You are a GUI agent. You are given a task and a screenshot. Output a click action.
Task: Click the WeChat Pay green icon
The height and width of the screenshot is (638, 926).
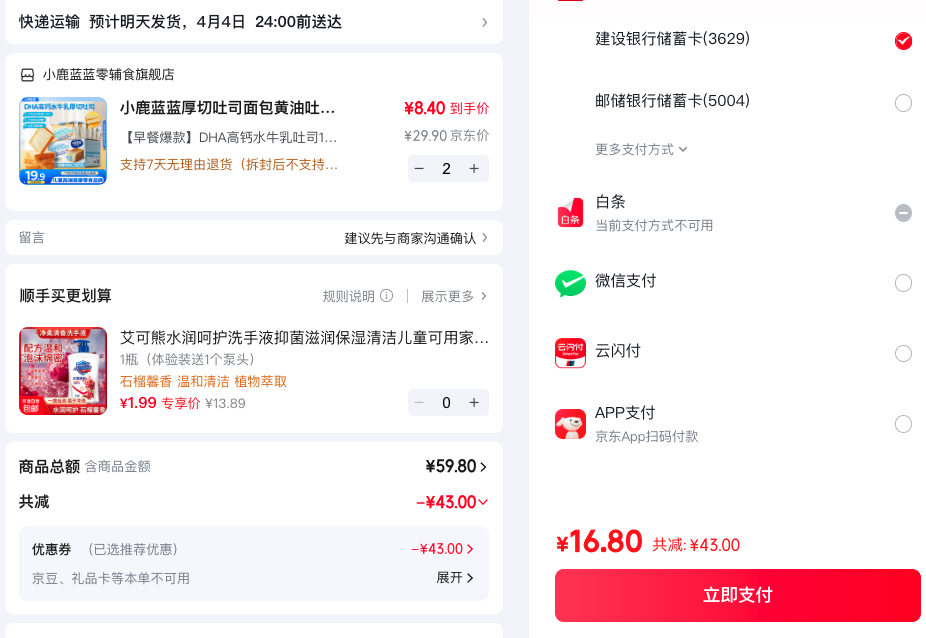pyautogui.click(x=570, y=283)
